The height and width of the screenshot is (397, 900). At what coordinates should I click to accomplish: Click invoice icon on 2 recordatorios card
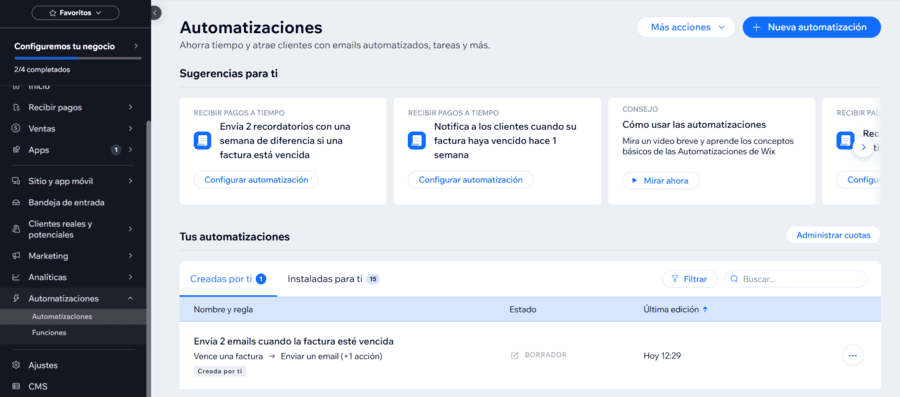pyautogui.click(x=203, y=141)
